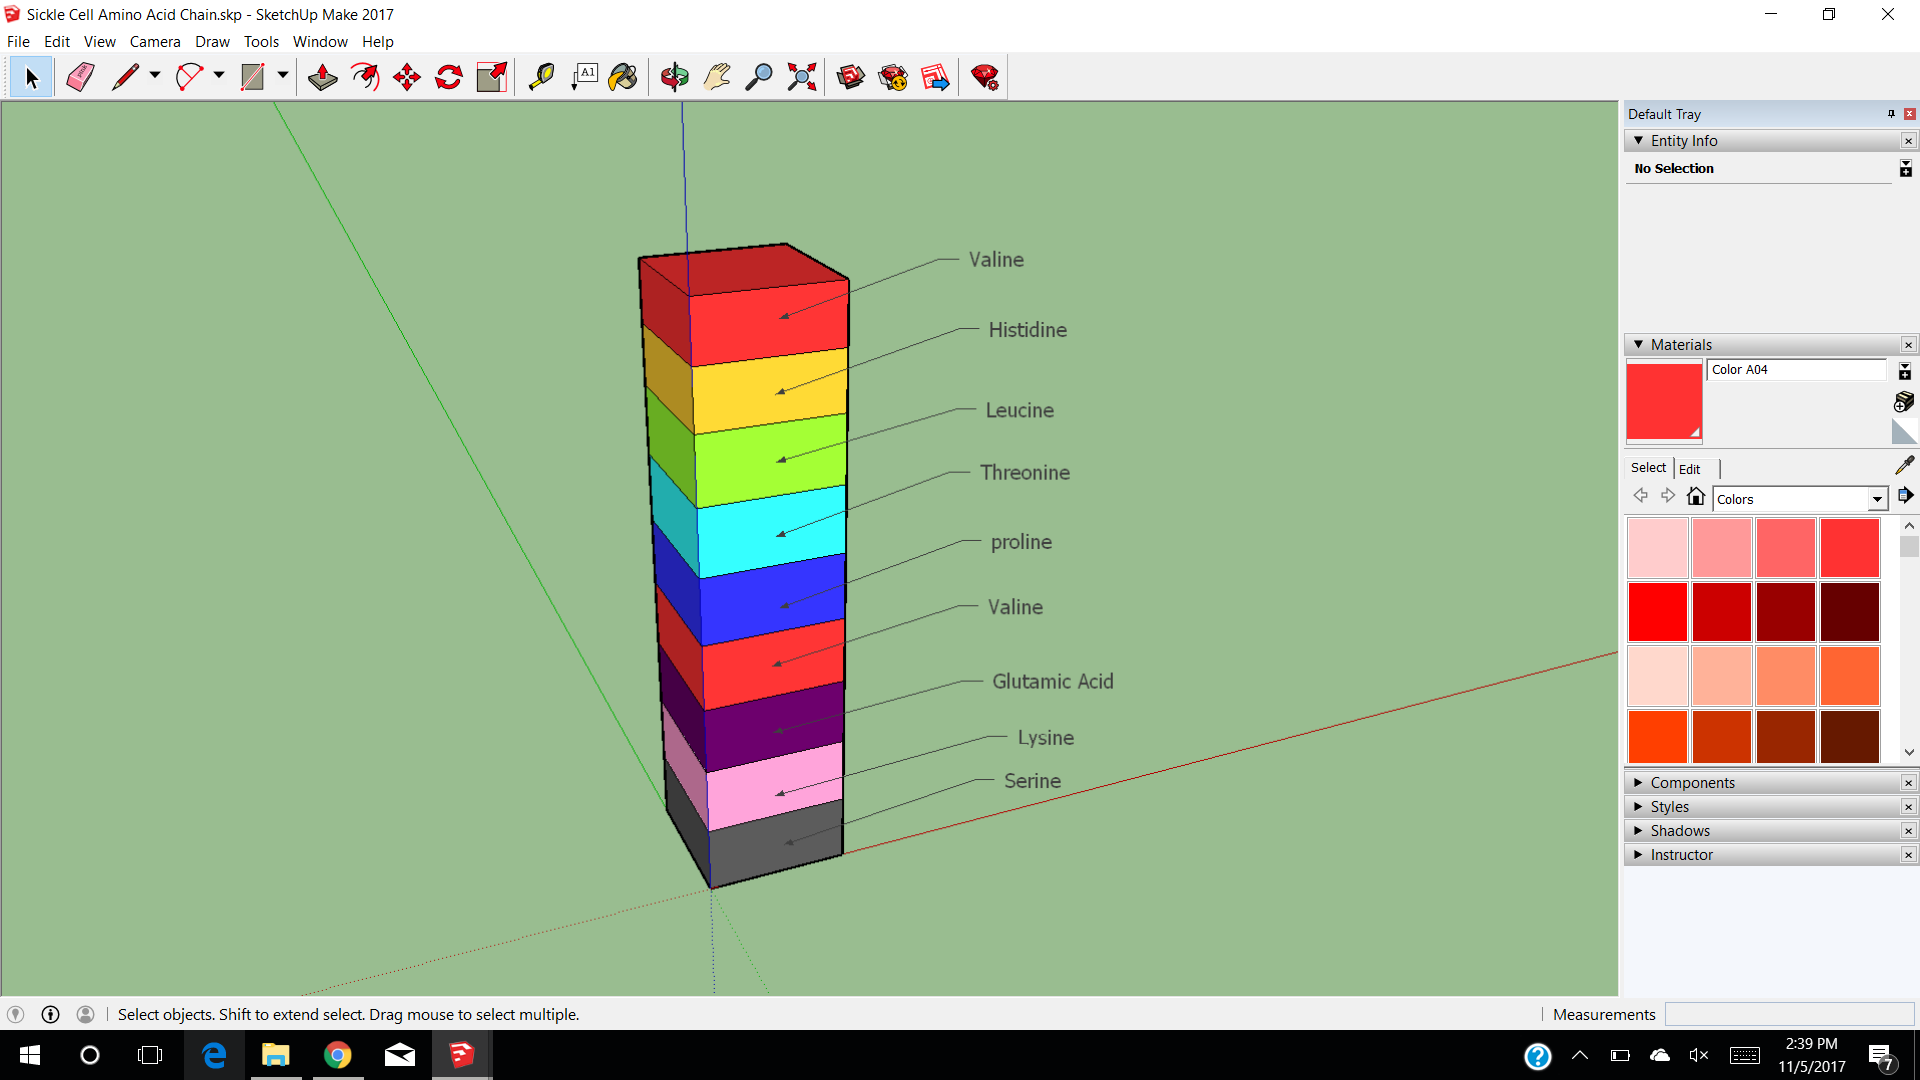Open the Colors library dropdown

click(x=1877, y=499)
